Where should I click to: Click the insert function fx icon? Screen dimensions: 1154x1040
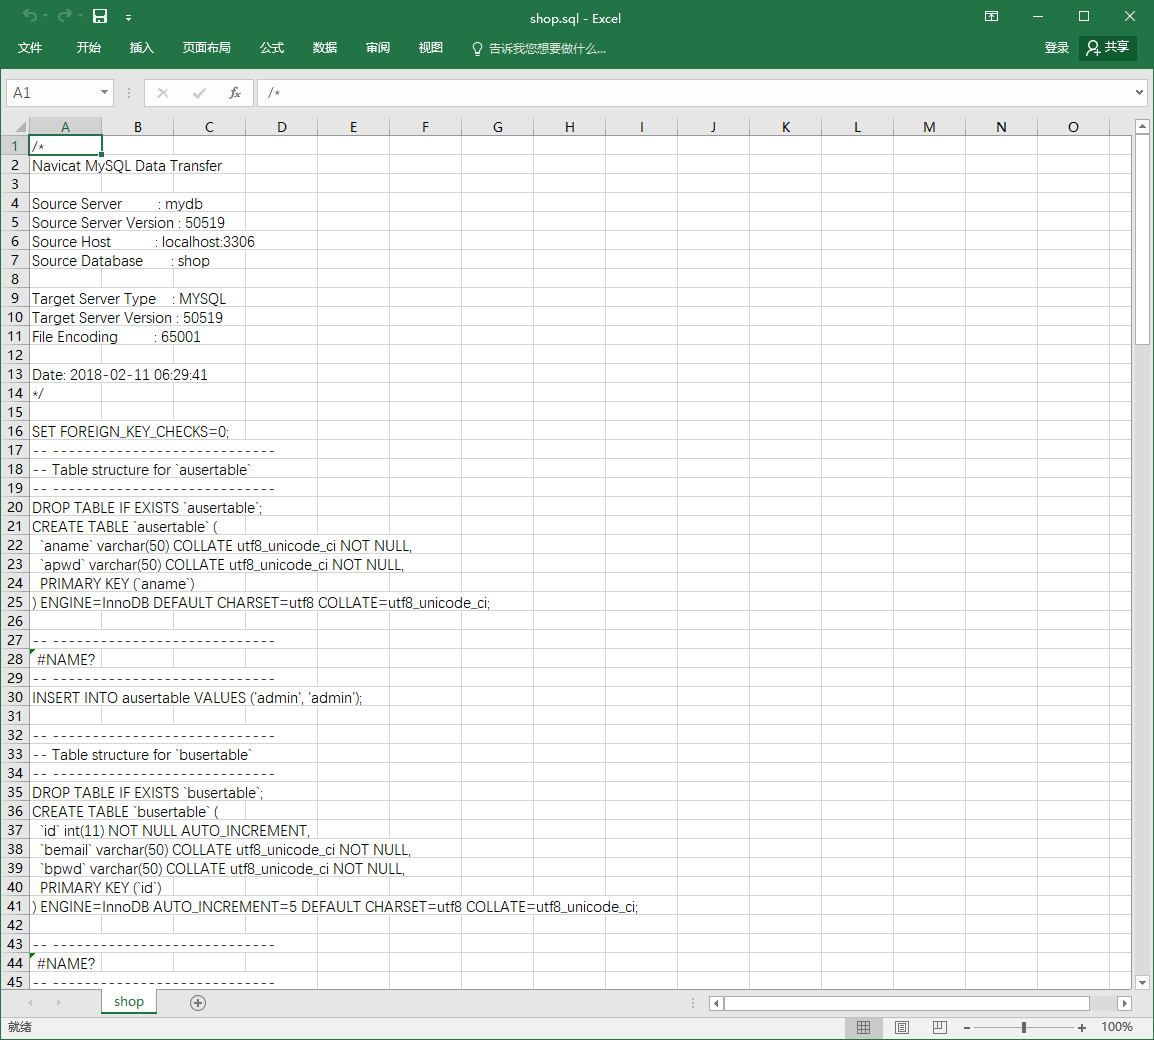tap(235, 93)
